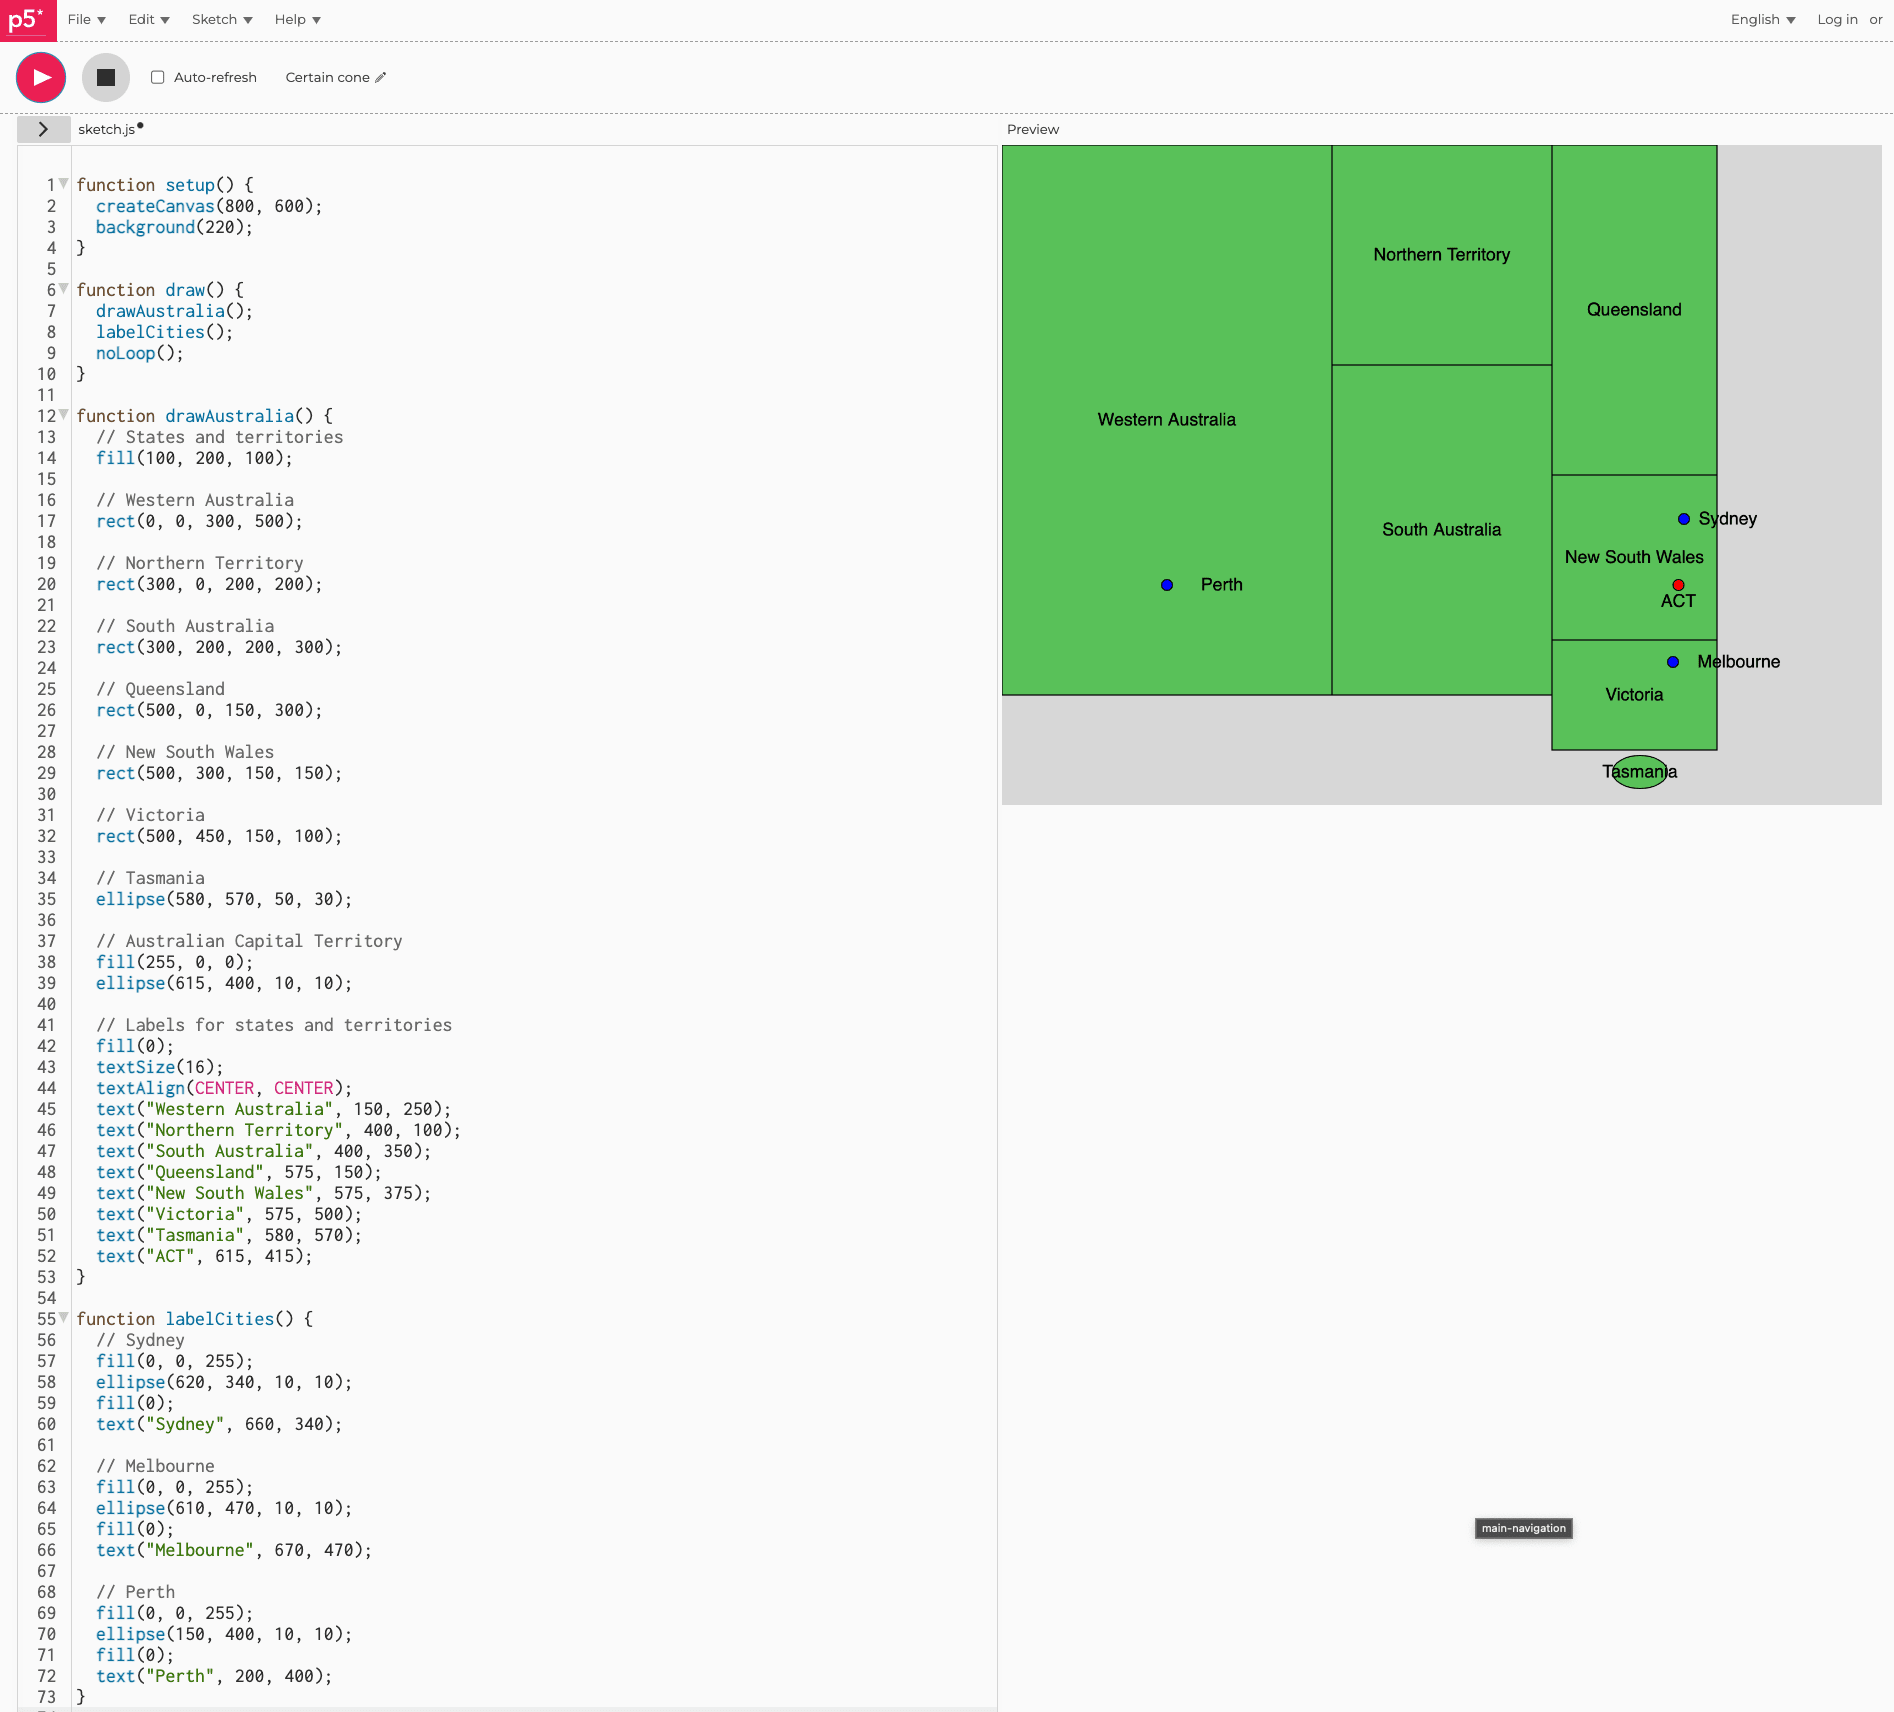
Task: Open the Edit menu
Action: click(148, 19)
